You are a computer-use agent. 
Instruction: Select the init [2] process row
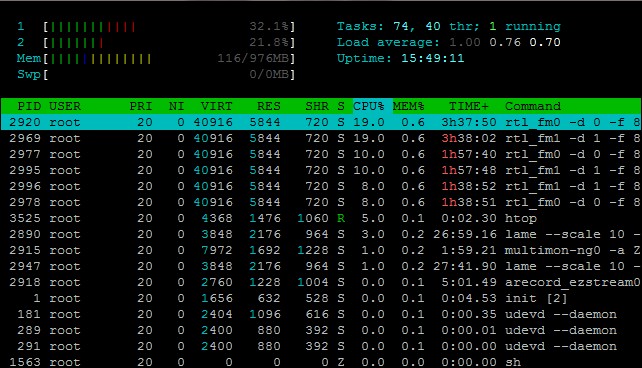coord(321,298)
